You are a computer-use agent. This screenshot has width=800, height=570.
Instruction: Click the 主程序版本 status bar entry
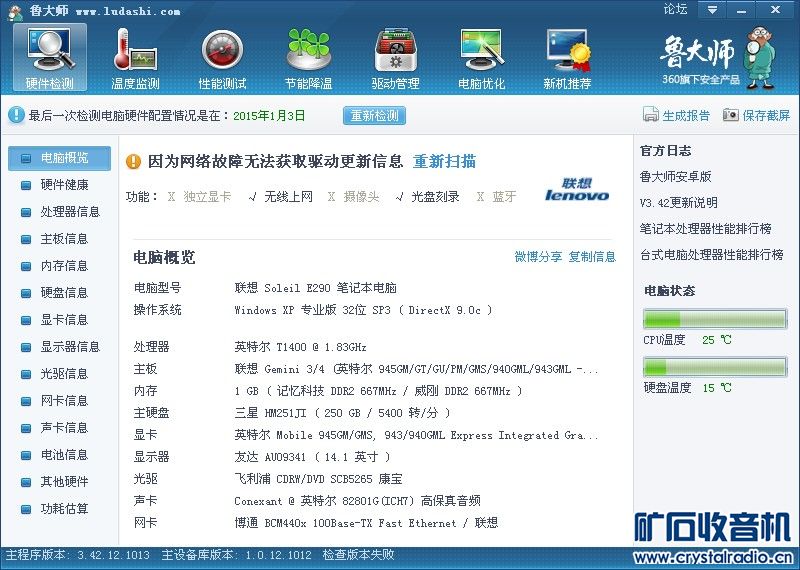coord(78,555)
